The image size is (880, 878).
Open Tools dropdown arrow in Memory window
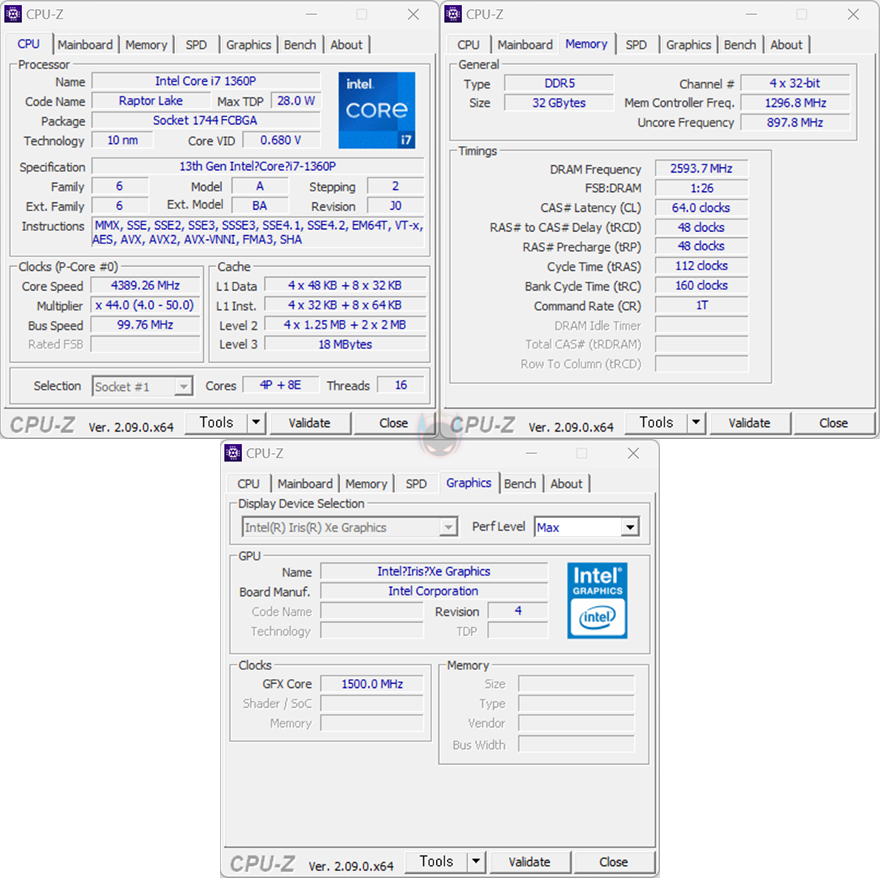(696, 422)
